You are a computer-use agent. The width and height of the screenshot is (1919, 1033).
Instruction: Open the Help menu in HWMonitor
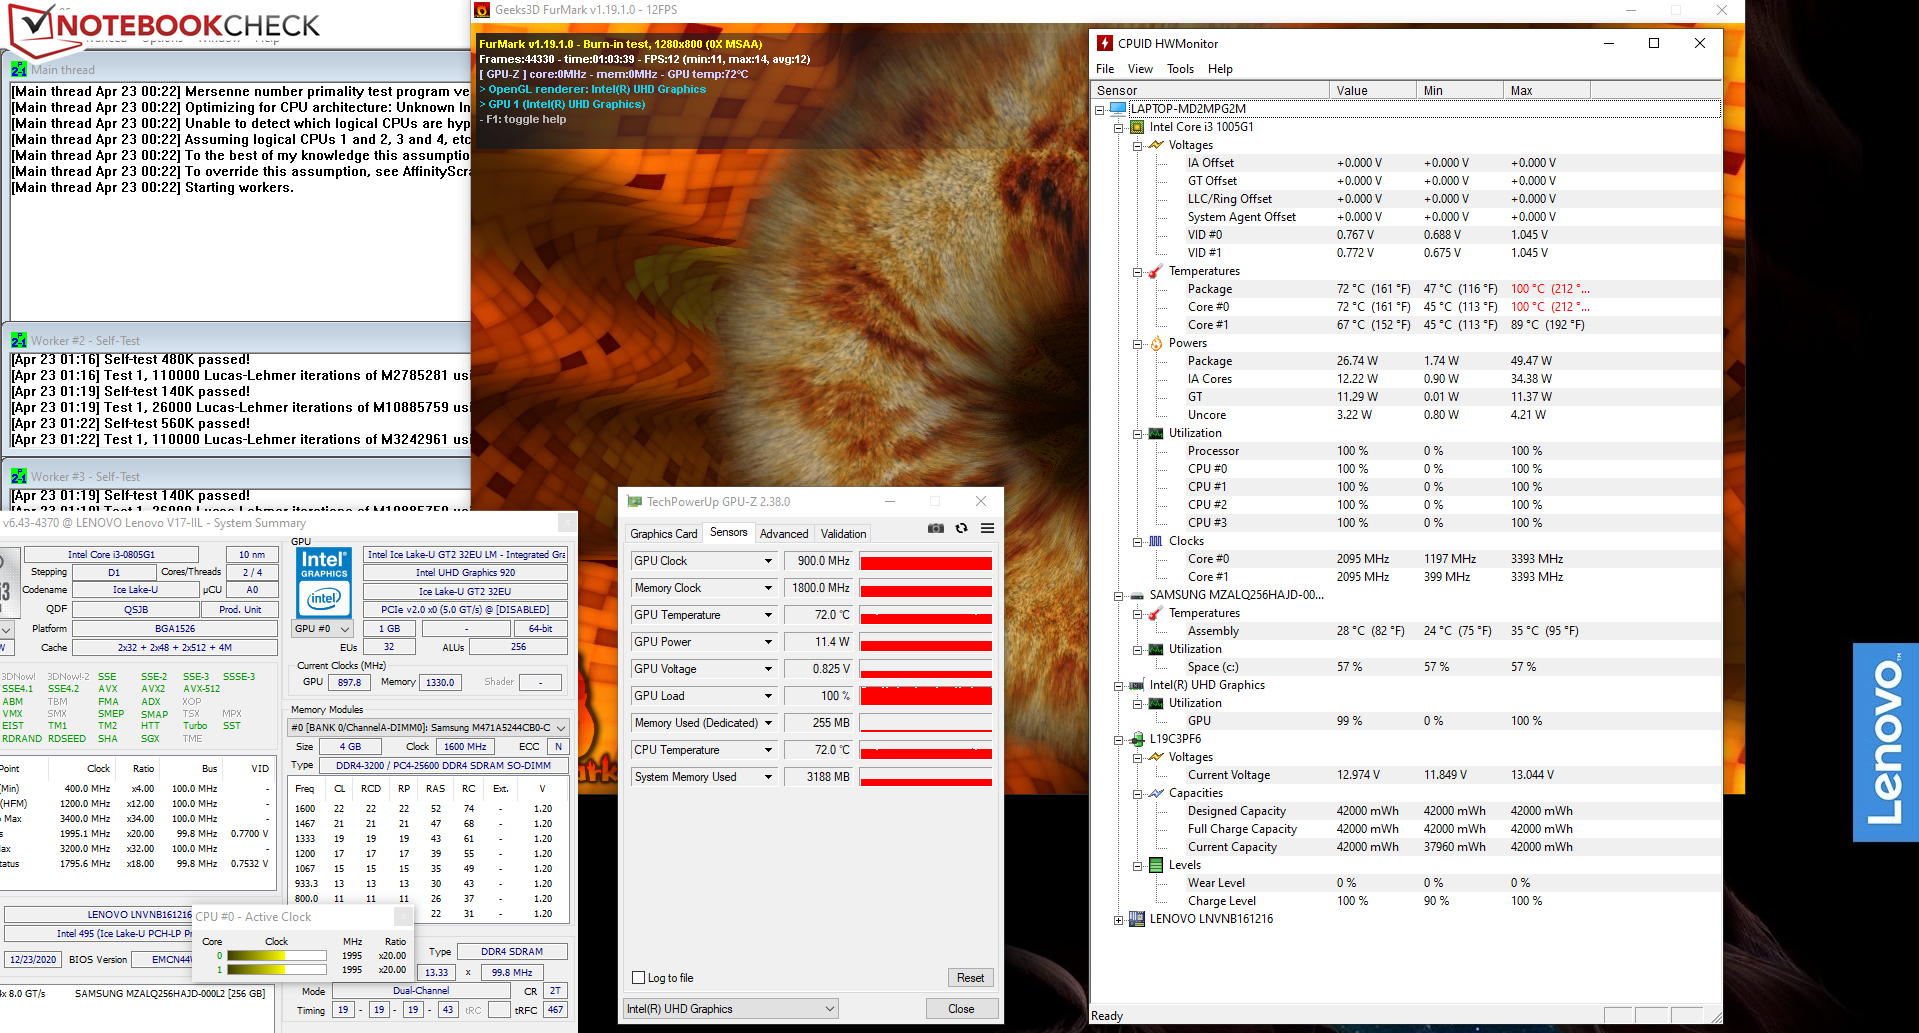tap(1220, 69)
